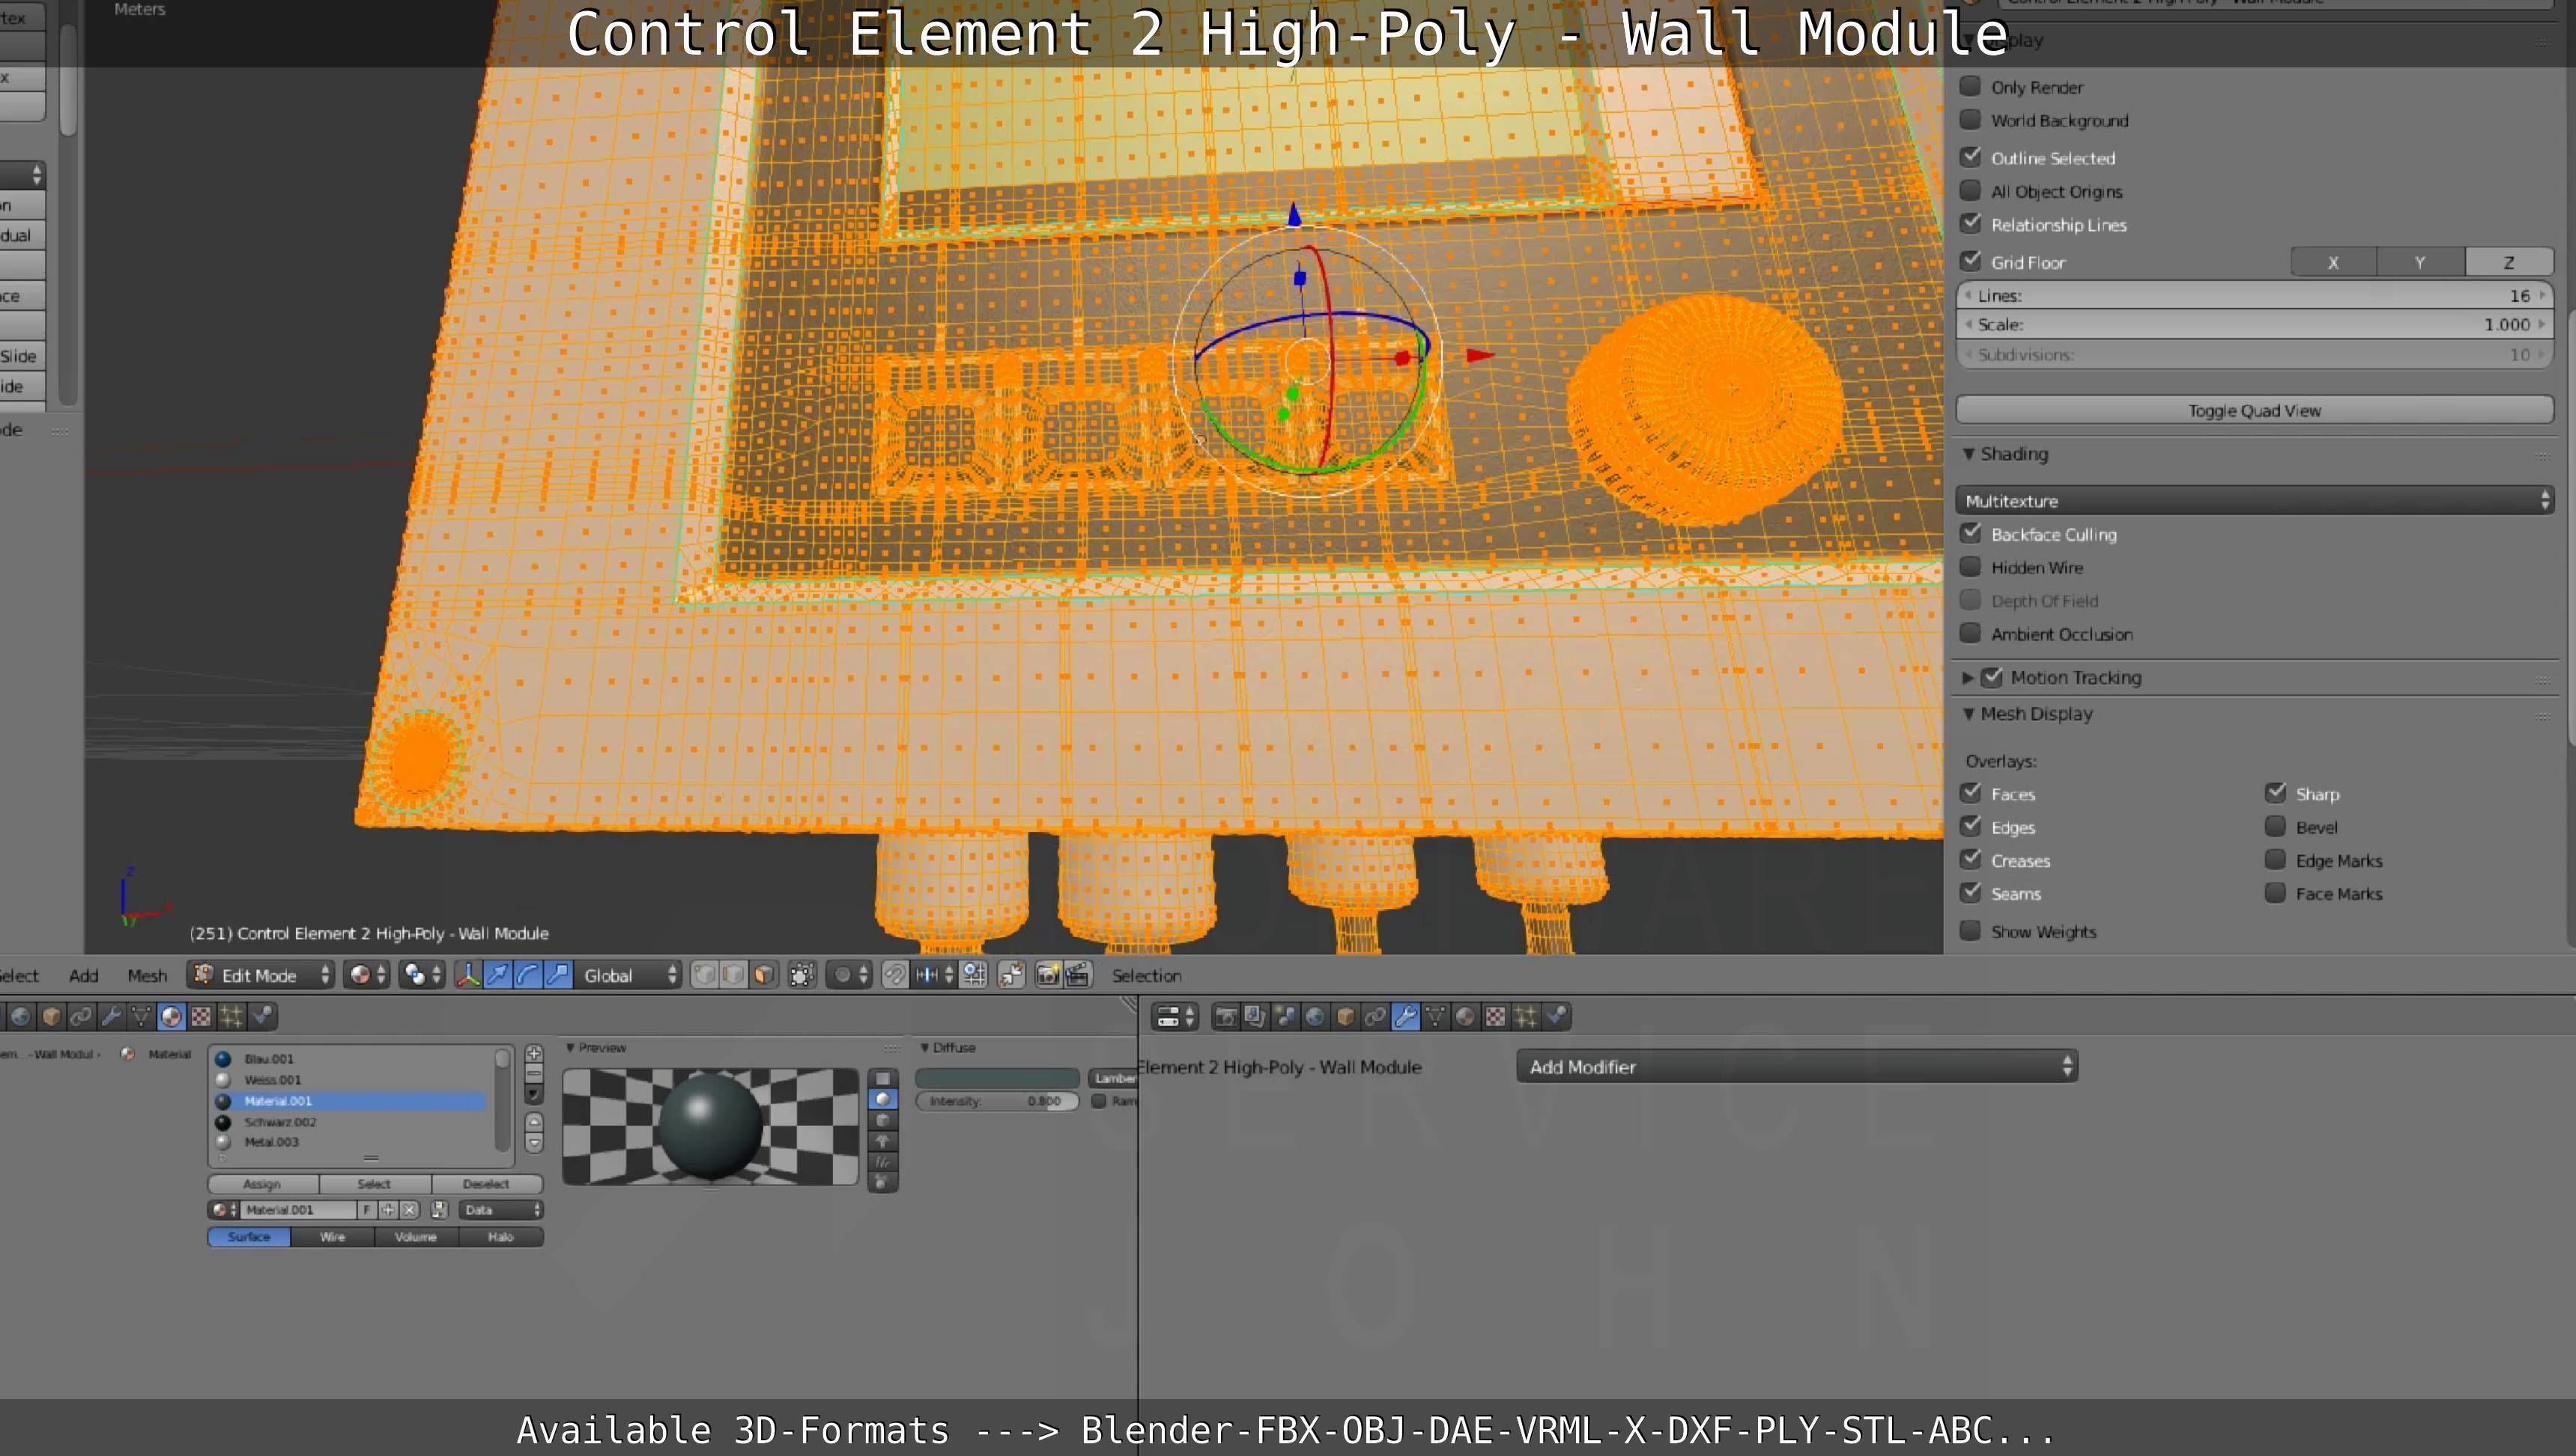The height and width of the screenshot is (1456, 2576).
Task: Add a new material slot plus icon
Action: (x=534, y=1054)
